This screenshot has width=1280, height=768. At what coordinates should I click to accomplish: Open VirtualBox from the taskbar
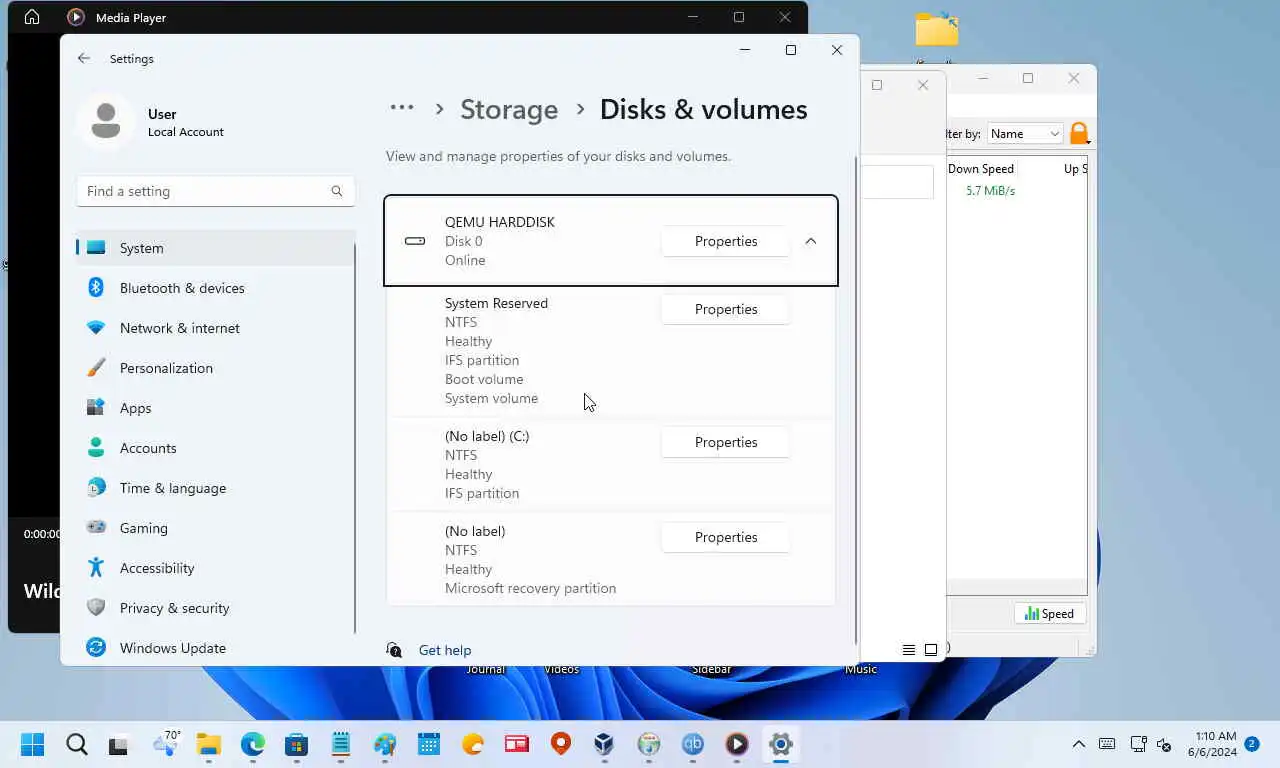coord(604,744)
